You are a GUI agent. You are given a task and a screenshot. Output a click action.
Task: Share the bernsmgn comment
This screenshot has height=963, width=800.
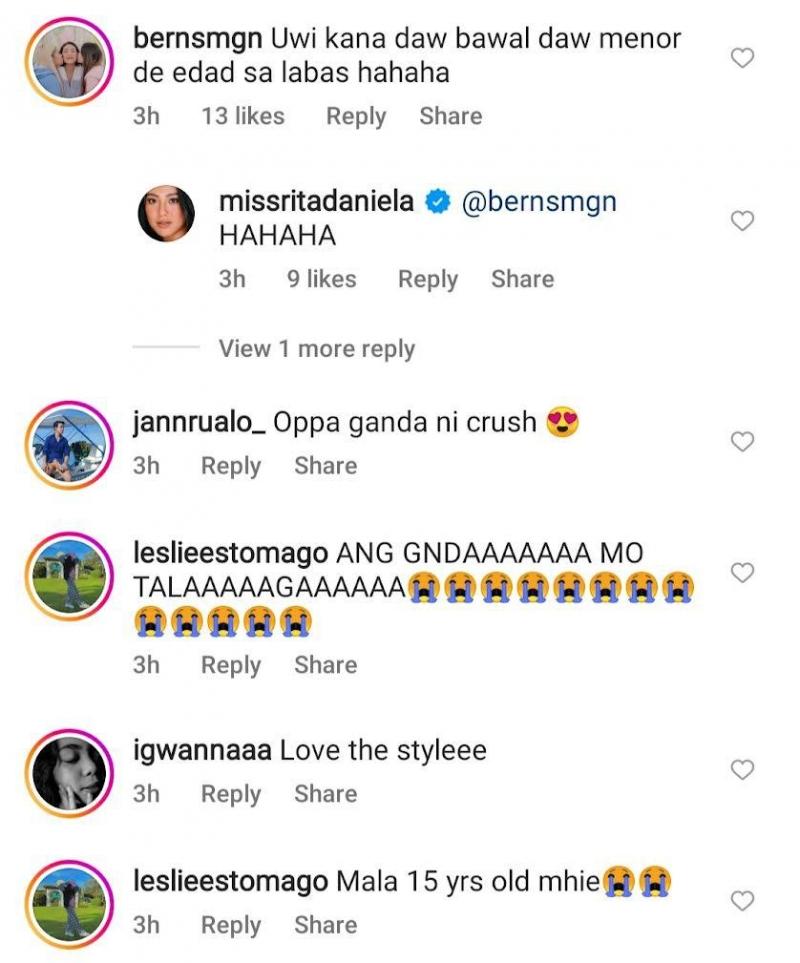point(450,117)
